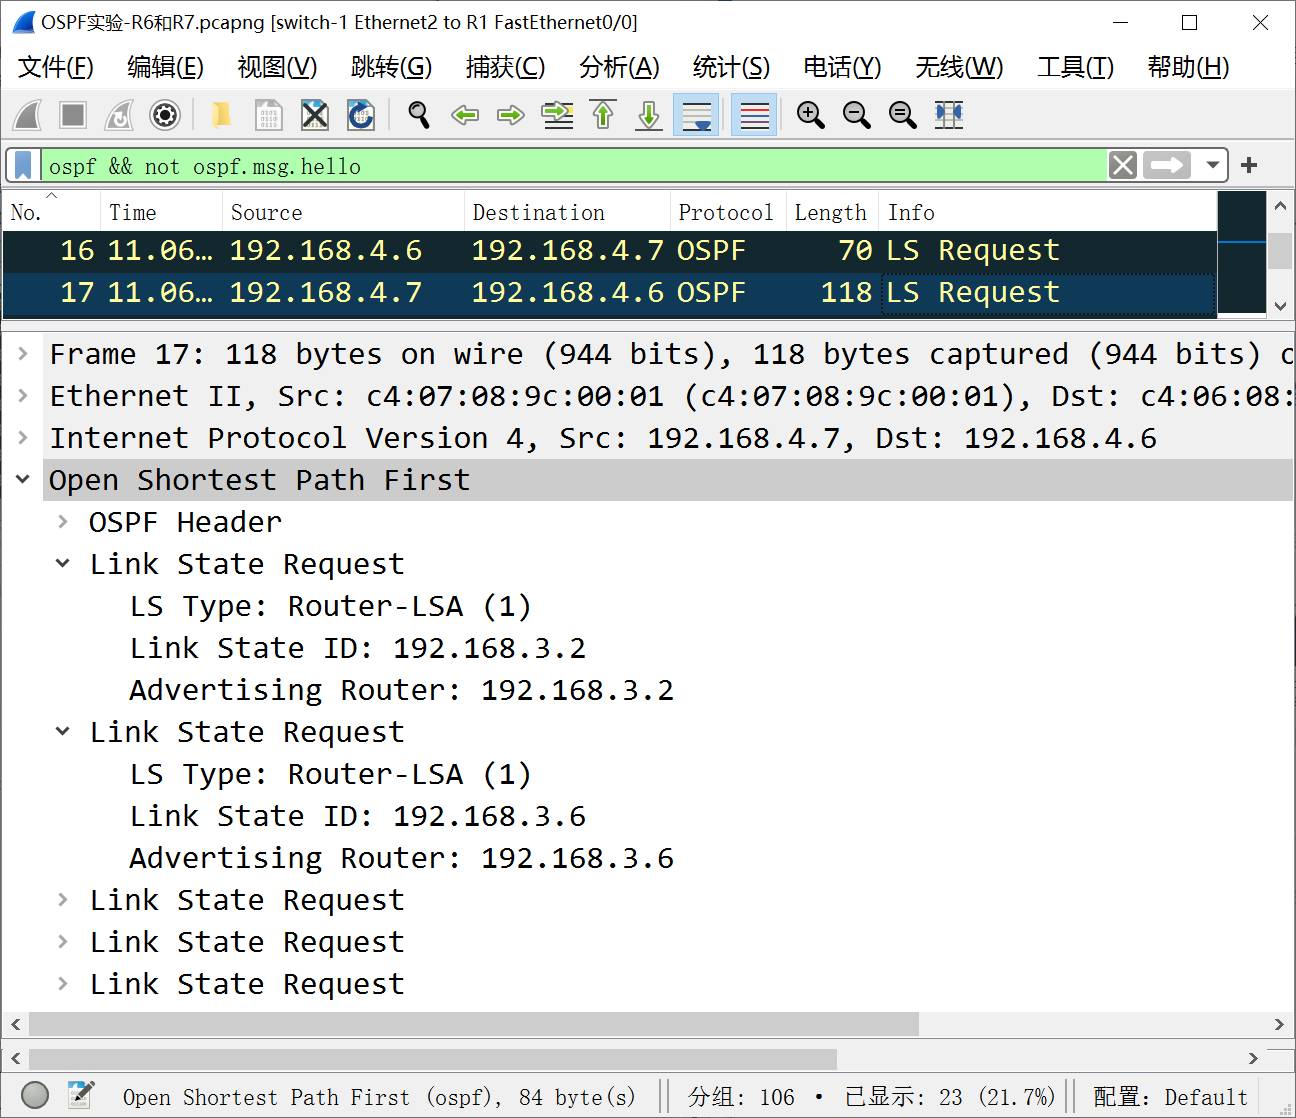Collapse the Open Shortest Path First section
This screenshot has height=1118, width=1296.
23,480
